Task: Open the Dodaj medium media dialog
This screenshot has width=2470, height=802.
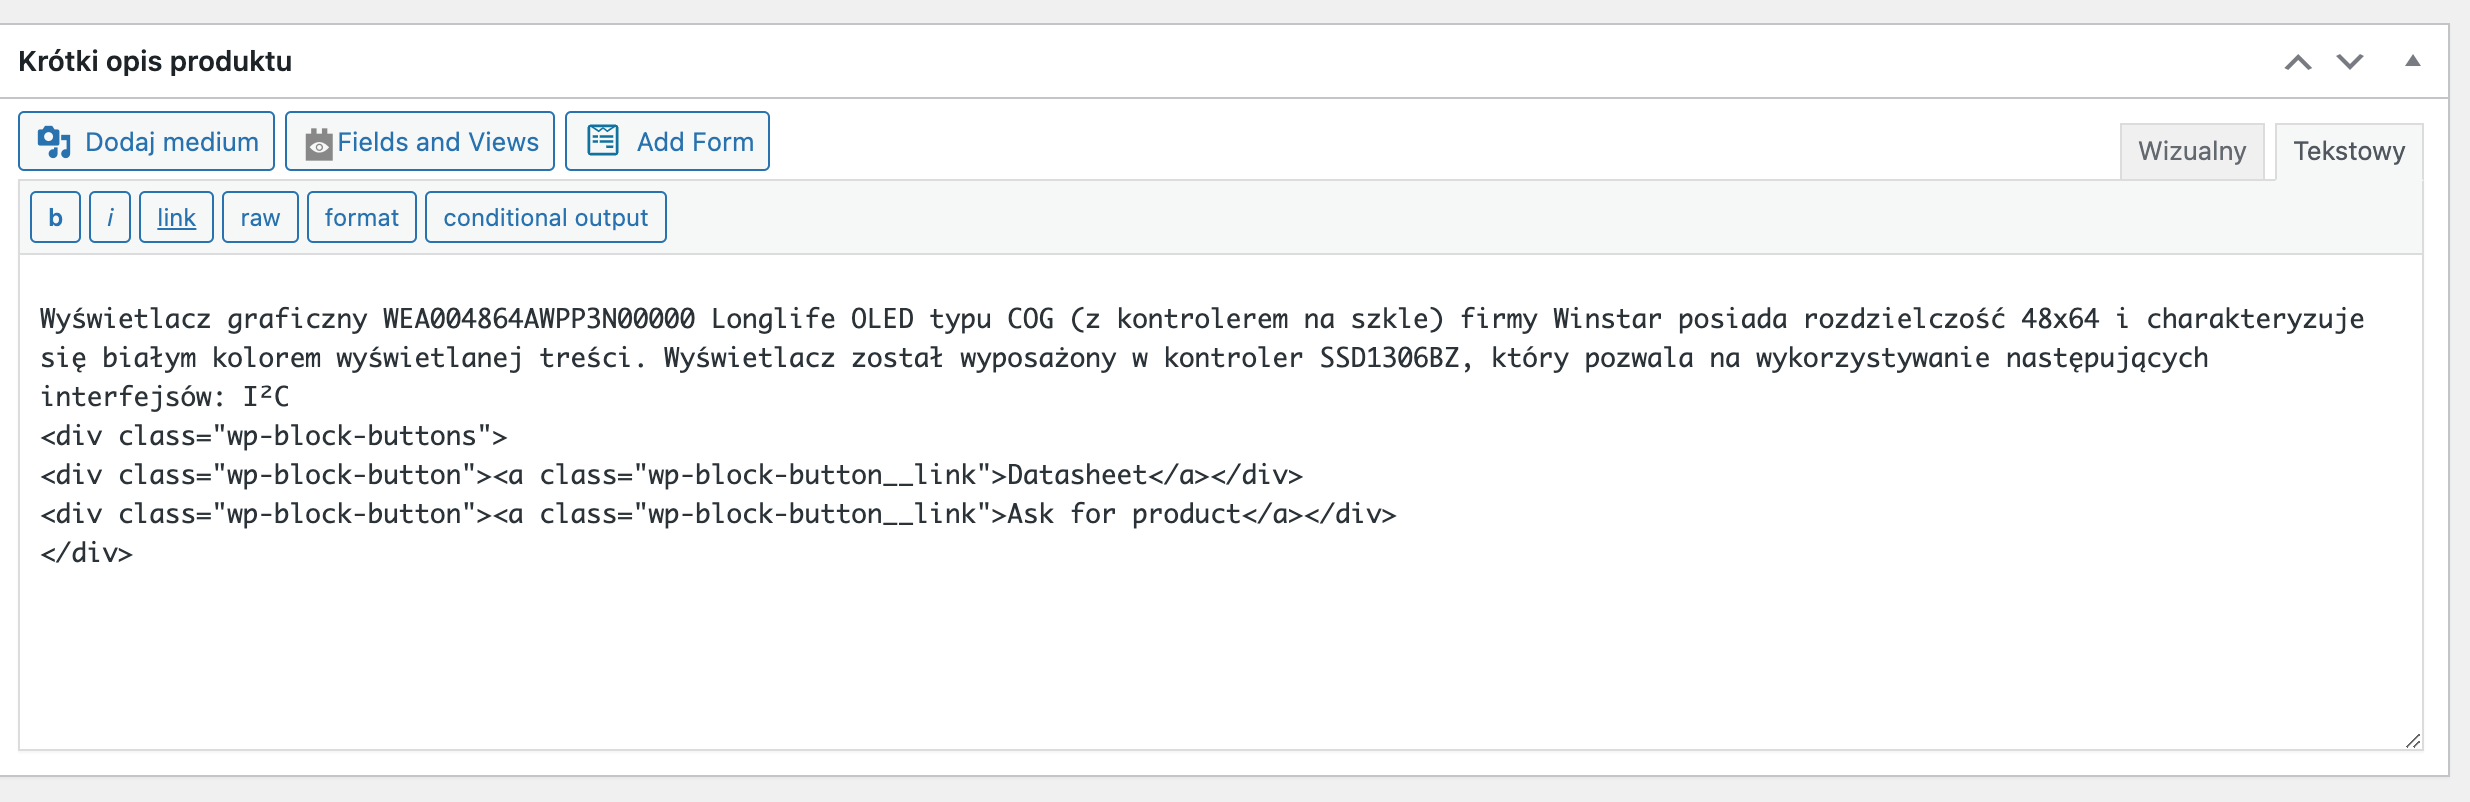Action: (x=146, y=141)
